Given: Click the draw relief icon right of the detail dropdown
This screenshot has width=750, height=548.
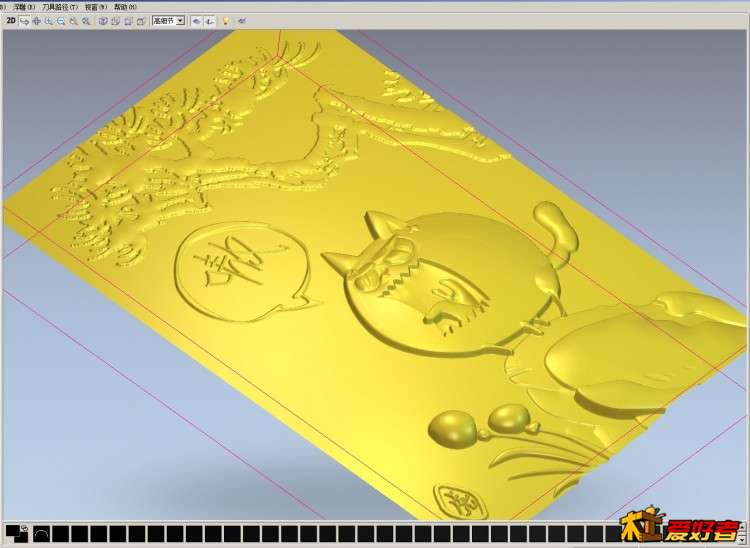Looking at the screenshot, I should coord(197,21).
